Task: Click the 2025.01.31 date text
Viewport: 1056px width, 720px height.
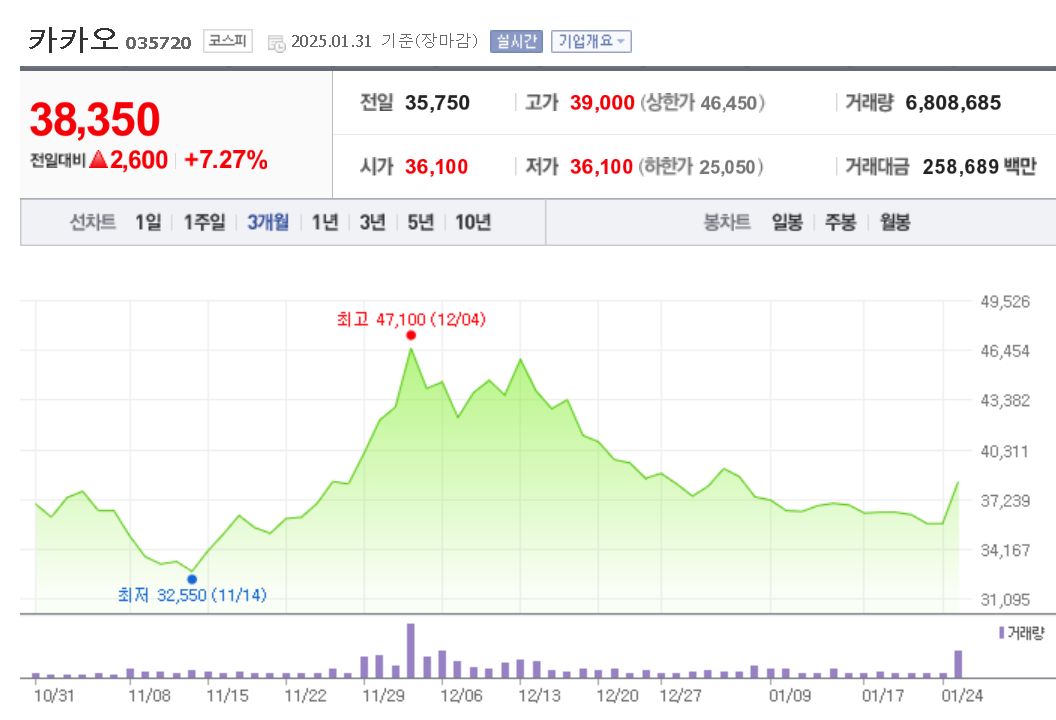Action: point(331,41)
